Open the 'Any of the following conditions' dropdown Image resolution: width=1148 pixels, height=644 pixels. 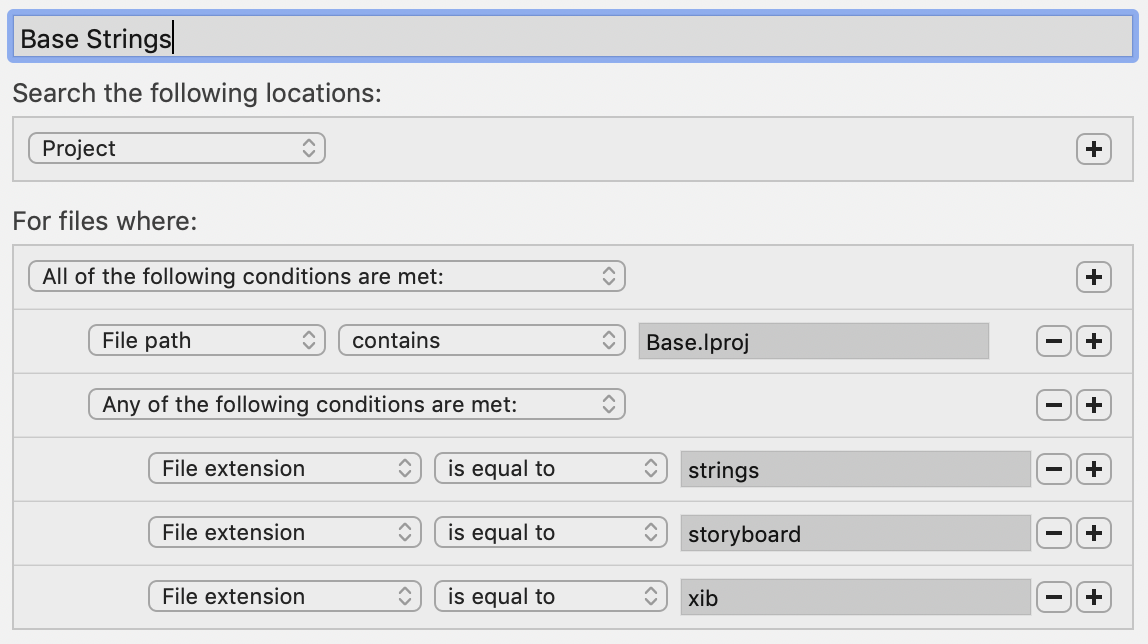click(x=357, y=404)
